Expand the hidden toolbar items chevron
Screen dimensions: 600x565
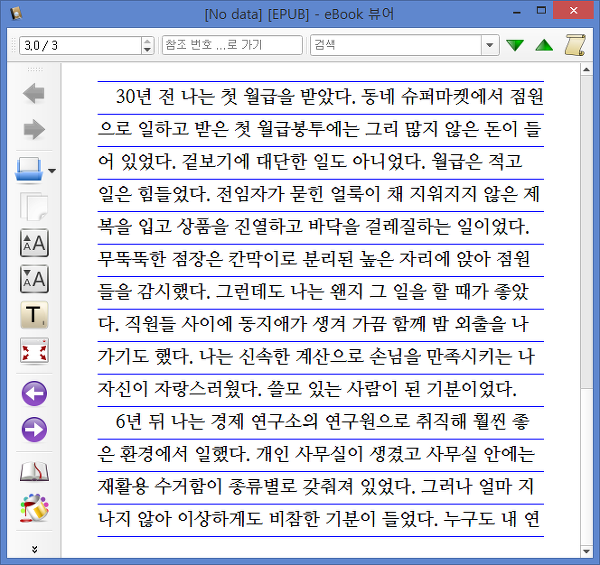pyautogui.click(x=34, y=549)
